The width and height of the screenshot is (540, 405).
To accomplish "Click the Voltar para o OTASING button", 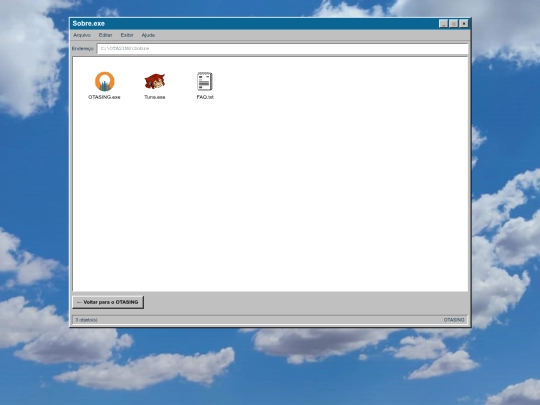I will pyautogui.click(x=108, y=302).
